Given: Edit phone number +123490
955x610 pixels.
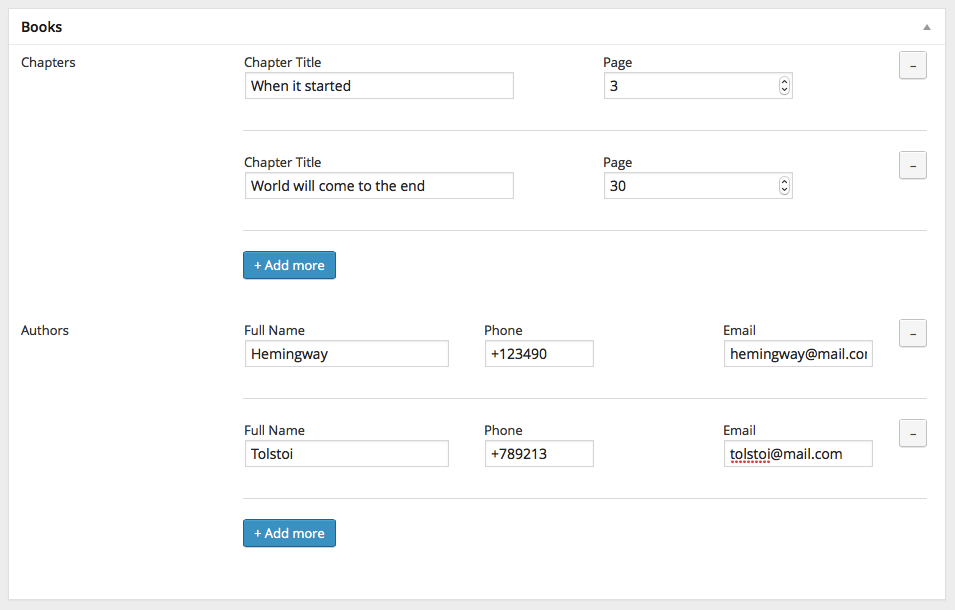Looking at the screenshot, I should (539, 354).
